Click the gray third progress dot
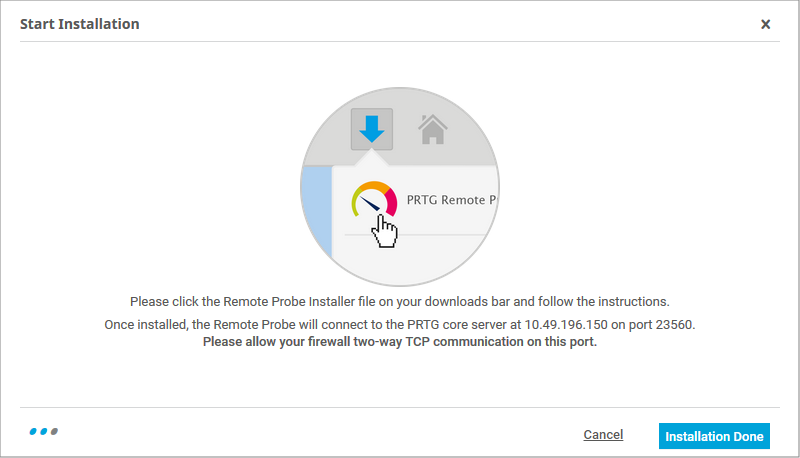800x458 pixels. click(54, 432)
